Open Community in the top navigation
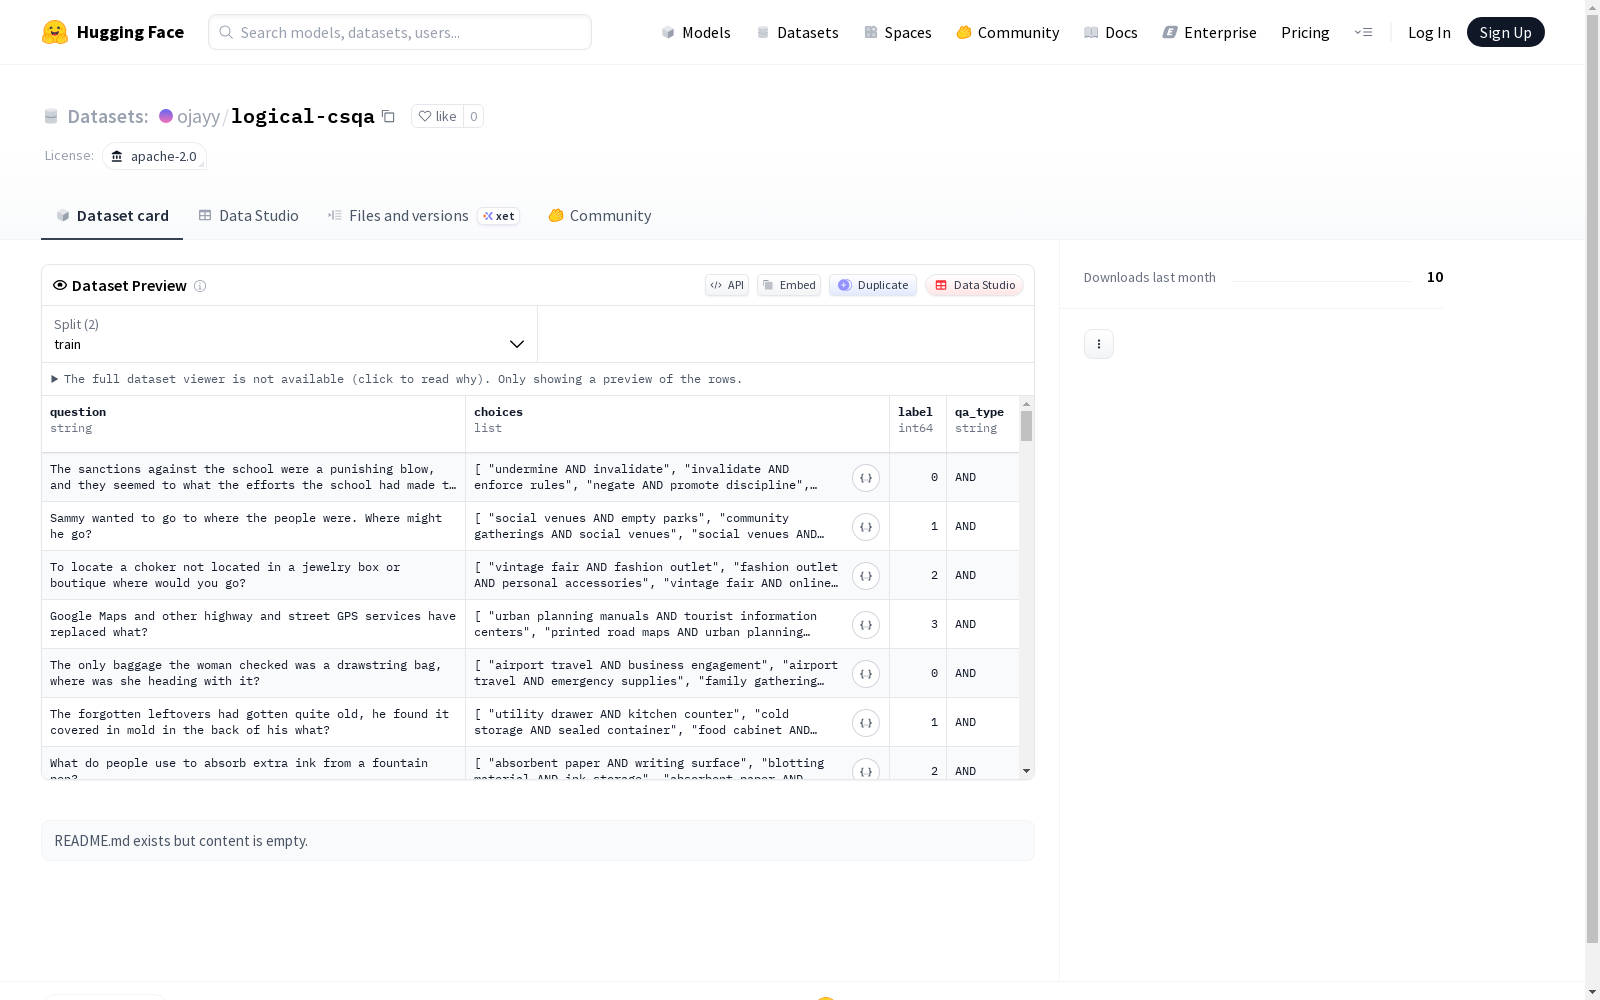Image resolution: width=1600 pixels, height=1000 pixels. coord(1007,32)
